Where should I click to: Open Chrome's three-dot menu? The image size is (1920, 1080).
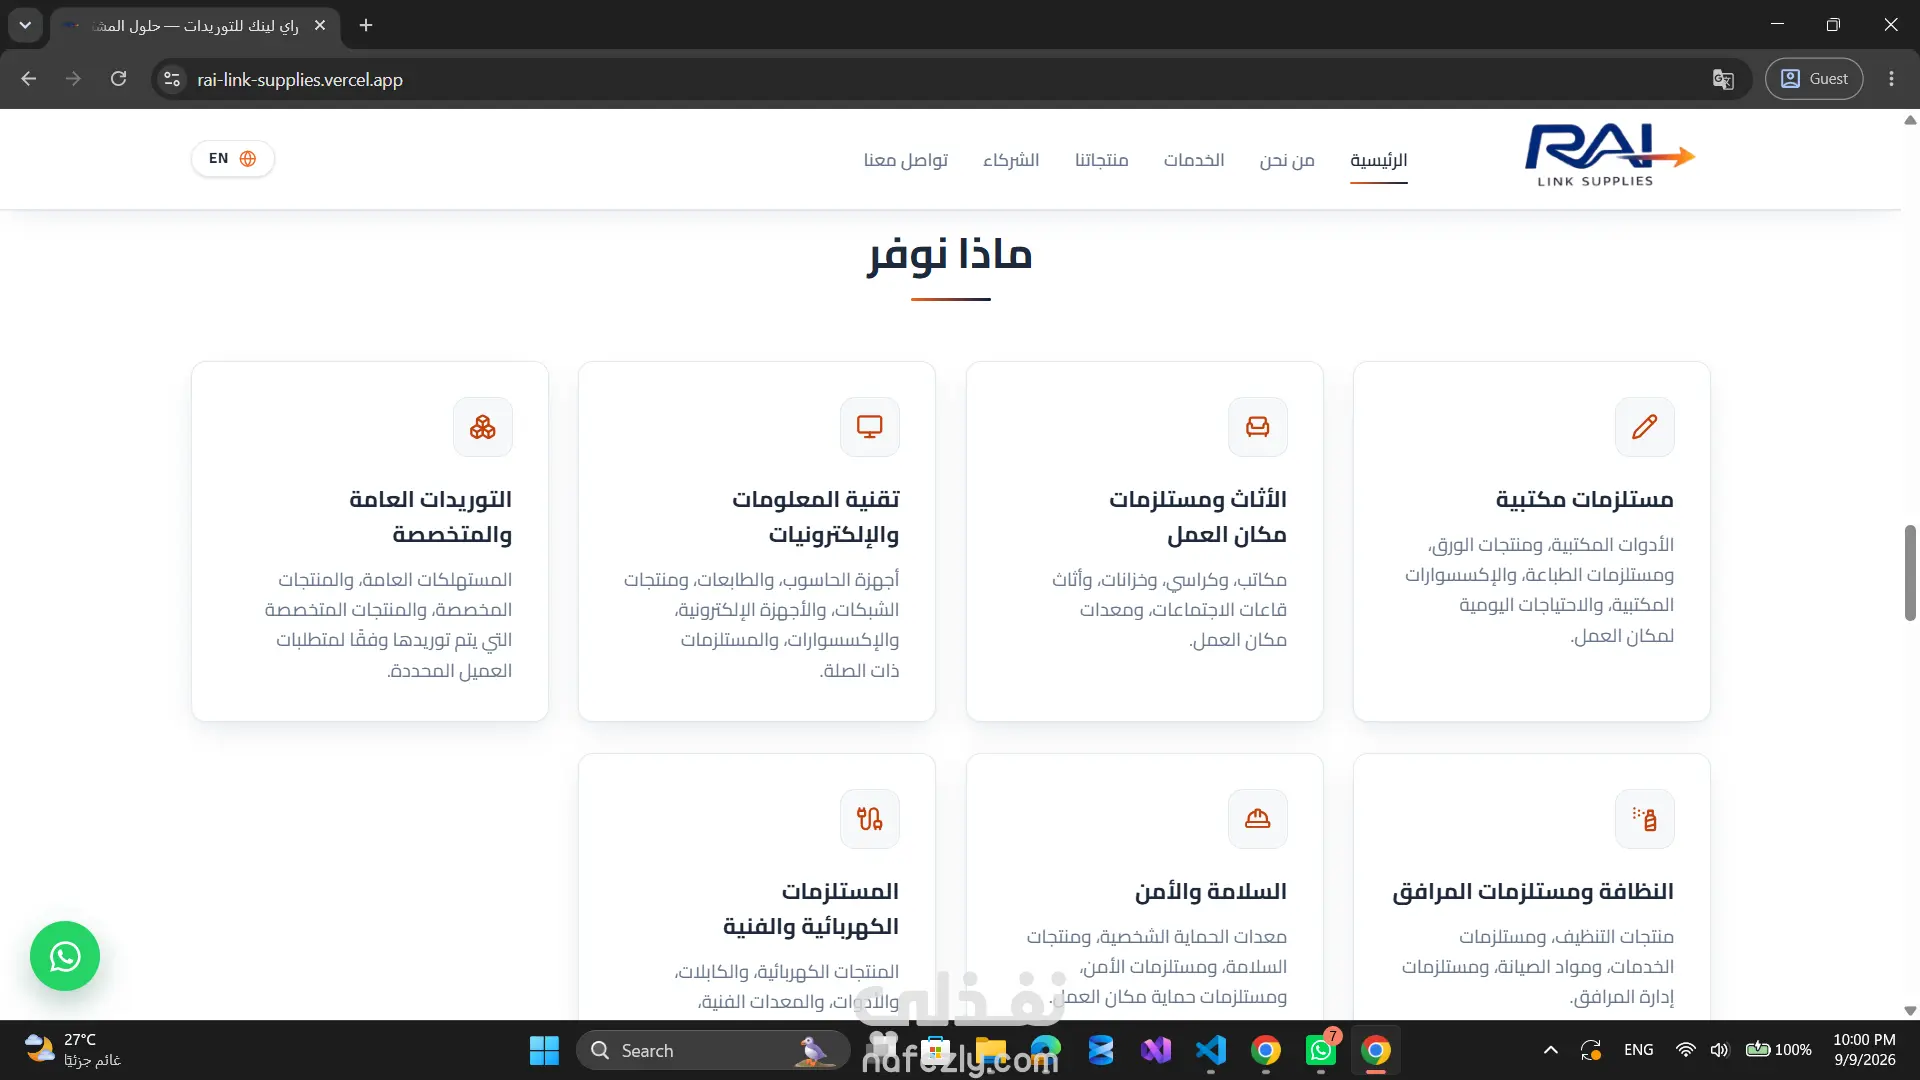(1891, 79)
